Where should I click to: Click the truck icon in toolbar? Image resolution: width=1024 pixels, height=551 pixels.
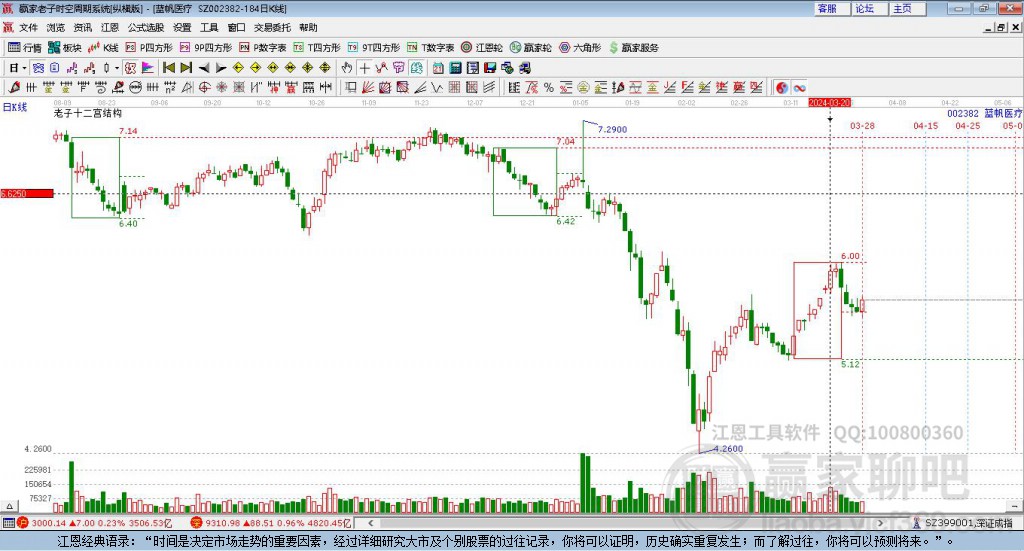coord(525,68)
